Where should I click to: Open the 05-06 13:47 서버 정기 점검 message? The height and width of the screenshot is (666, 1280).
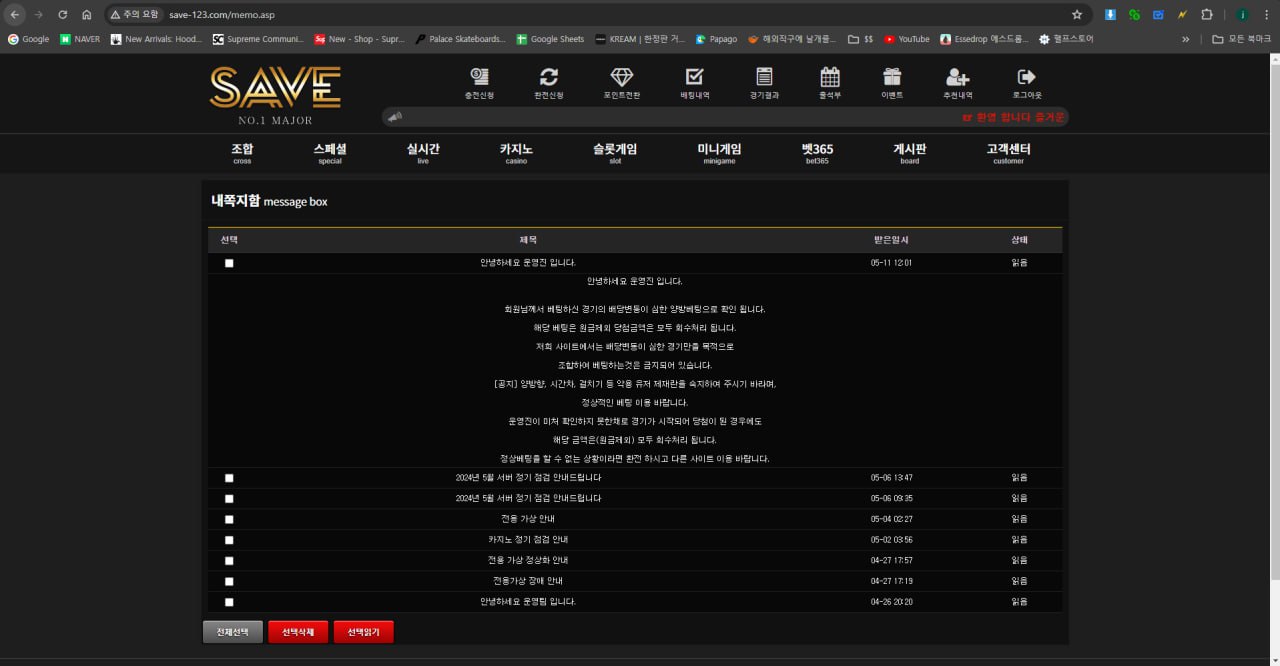point(528,478)
